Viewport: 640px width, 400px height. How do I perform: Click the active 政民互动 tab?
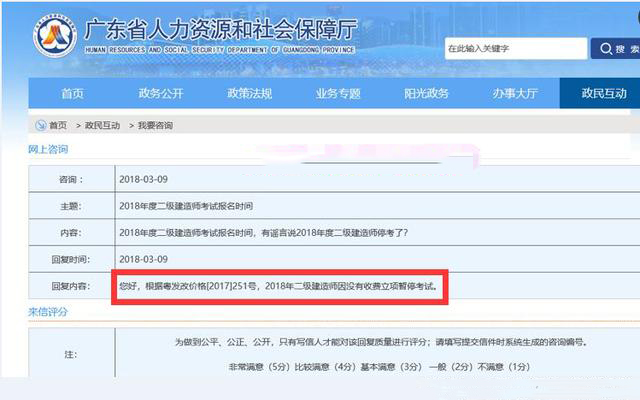pyautogui.click(x=604, y=93)
